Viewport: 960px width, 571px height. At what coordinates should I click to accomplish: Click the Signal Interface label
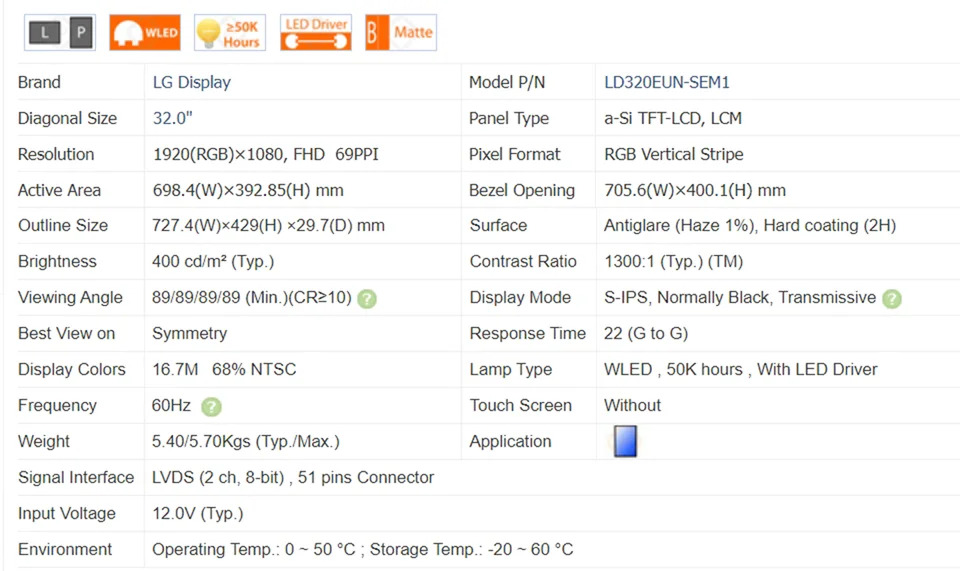click(x=76, y=477)
